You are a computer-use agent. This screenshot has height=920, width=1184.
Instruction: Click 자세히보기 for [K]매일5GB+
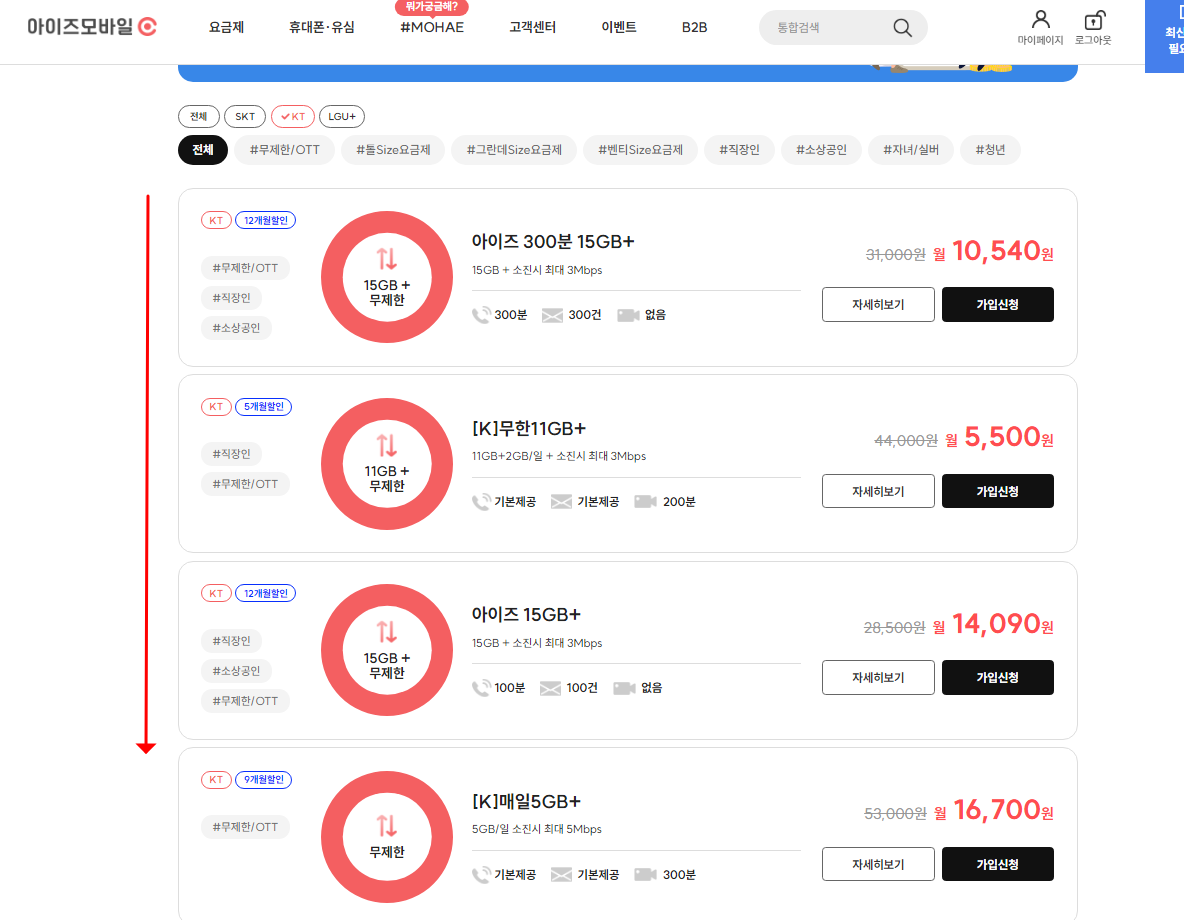pos(878,864)
